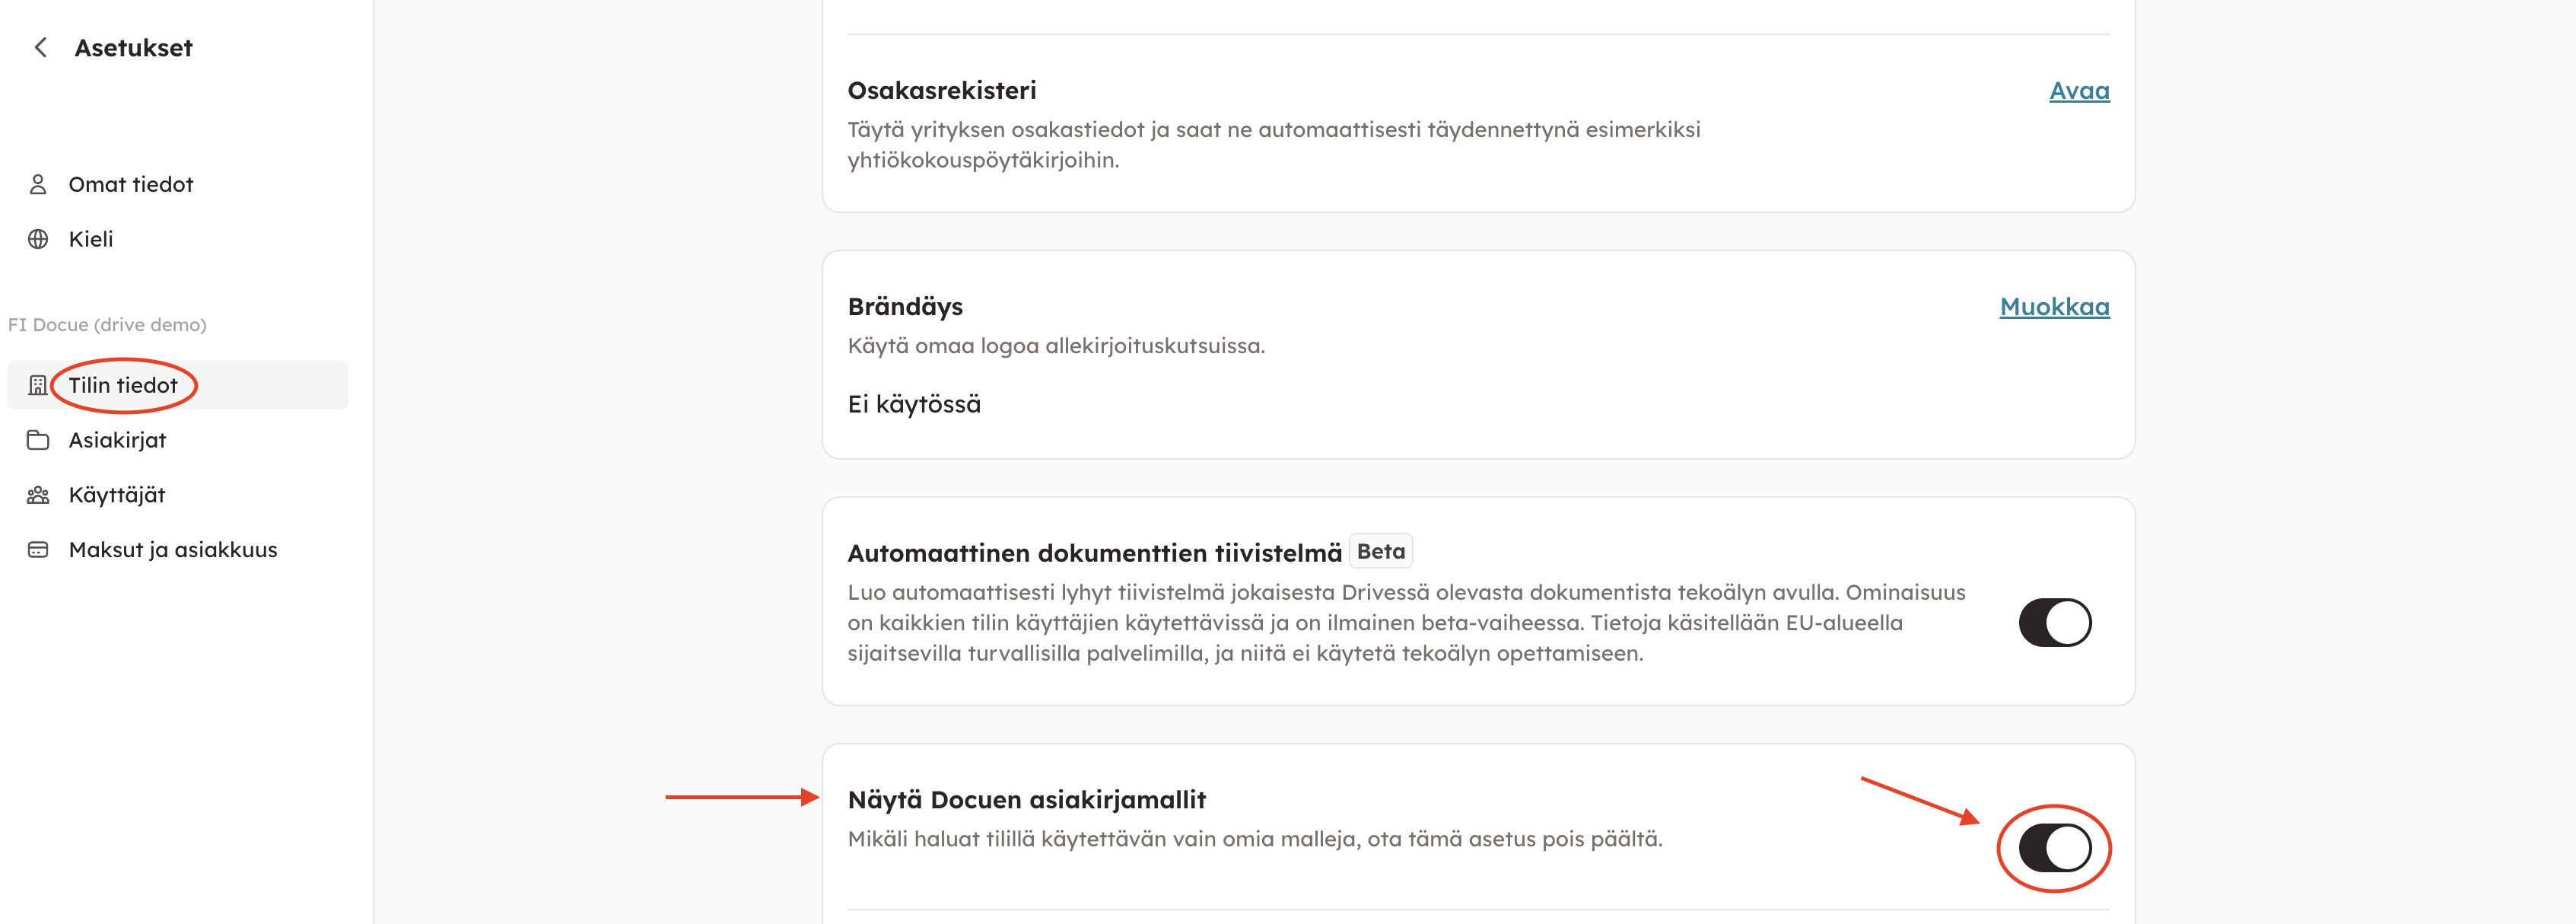
Task: Click the Asetukset header title
Action: click(x=134, y=47)
